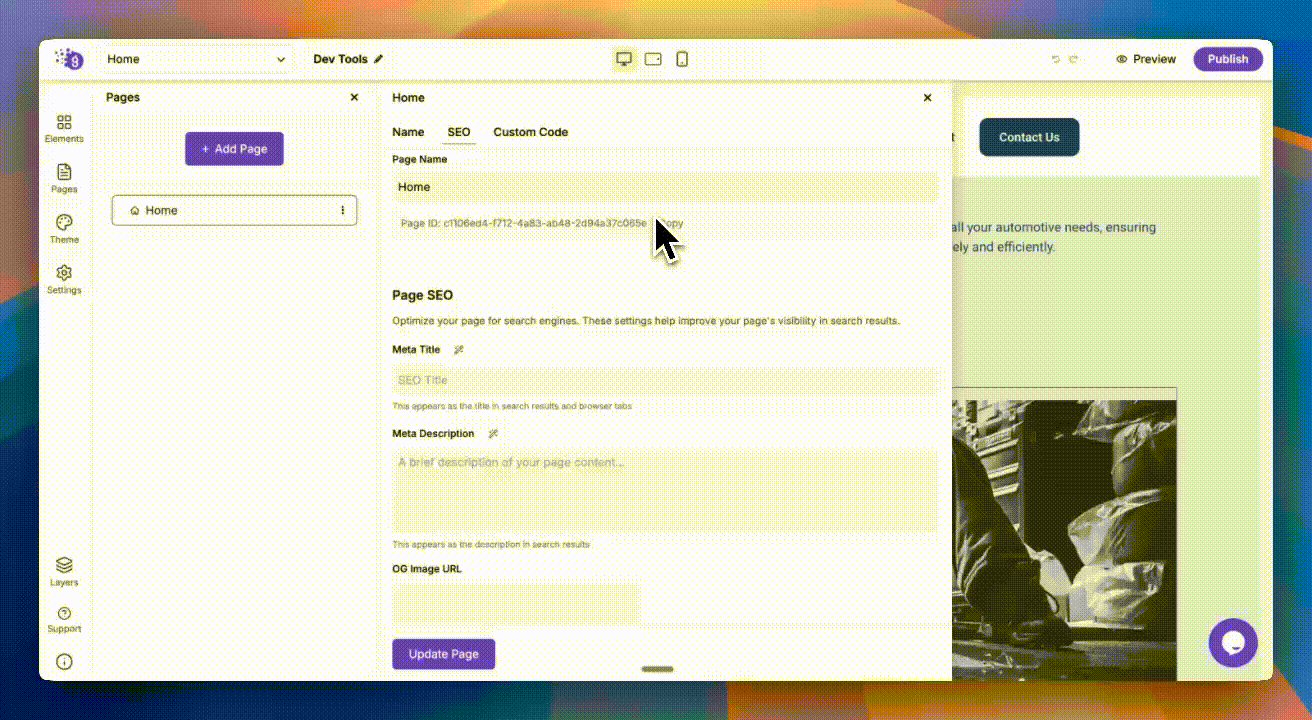The image size is (1312, 720).
Task: Click the 'Optimize your page for search engines' text
Action: [646, 321]
